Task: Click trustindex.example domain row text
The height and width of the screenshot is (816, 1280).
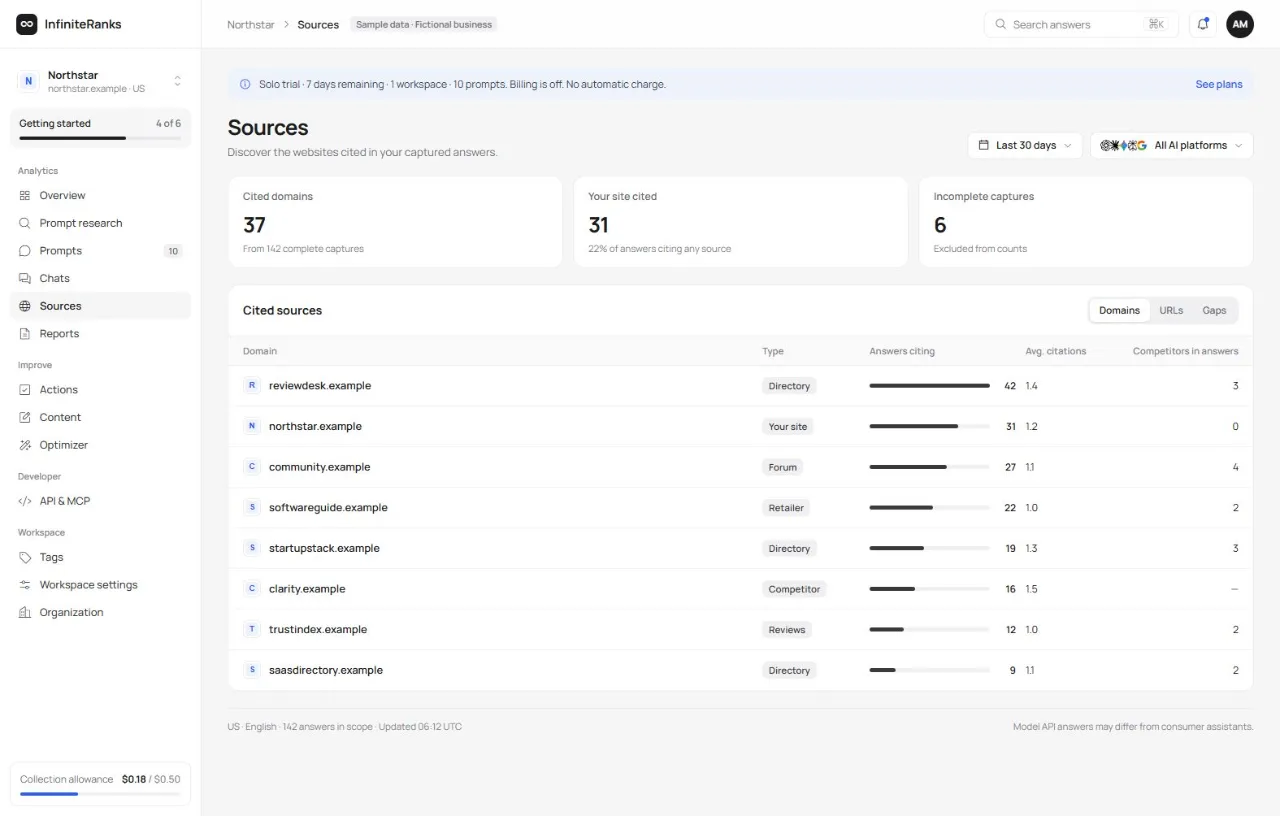Action: coord(318,630)
